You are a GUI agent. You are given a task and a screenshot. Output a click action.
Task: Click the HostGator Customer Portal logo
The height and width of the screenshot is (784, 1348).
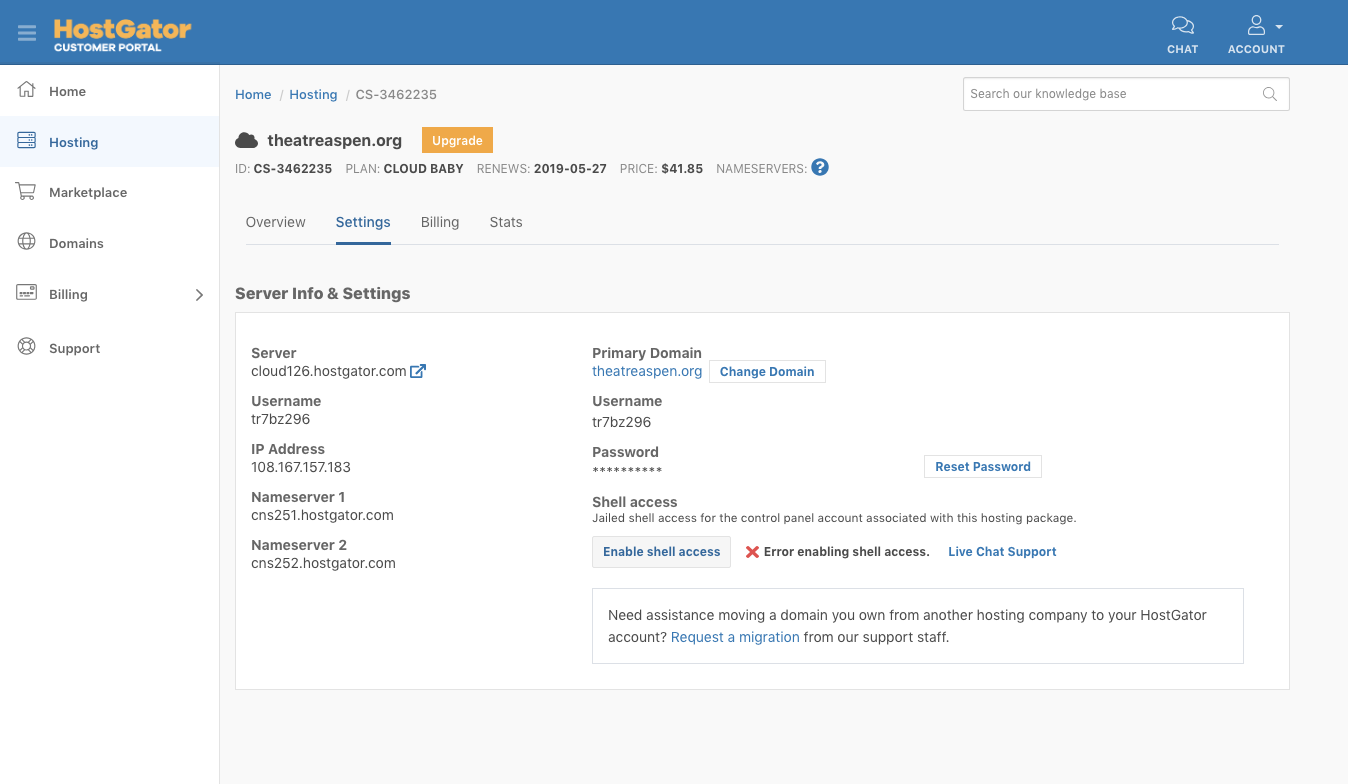coord(122,33)
